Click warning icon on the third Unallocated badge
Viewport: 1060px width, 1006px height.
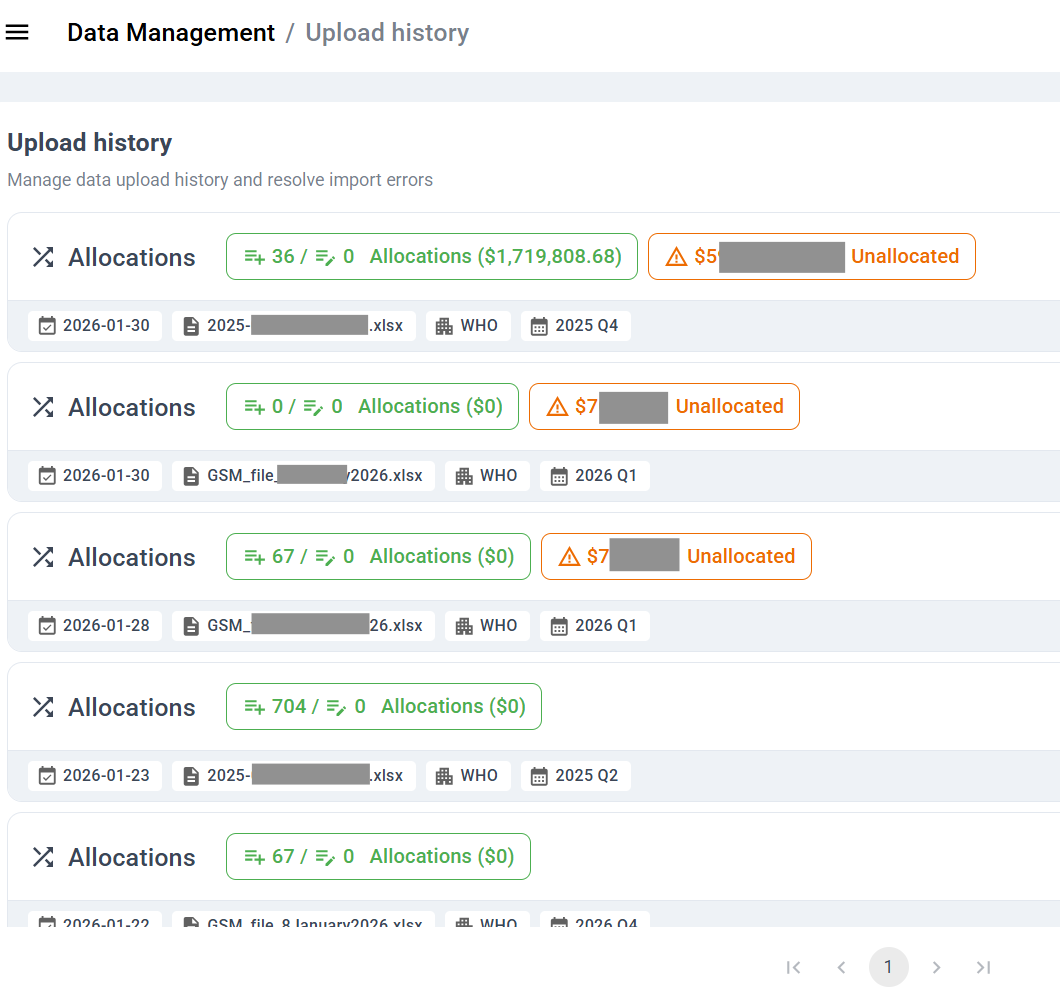click(x=569, y=557)
